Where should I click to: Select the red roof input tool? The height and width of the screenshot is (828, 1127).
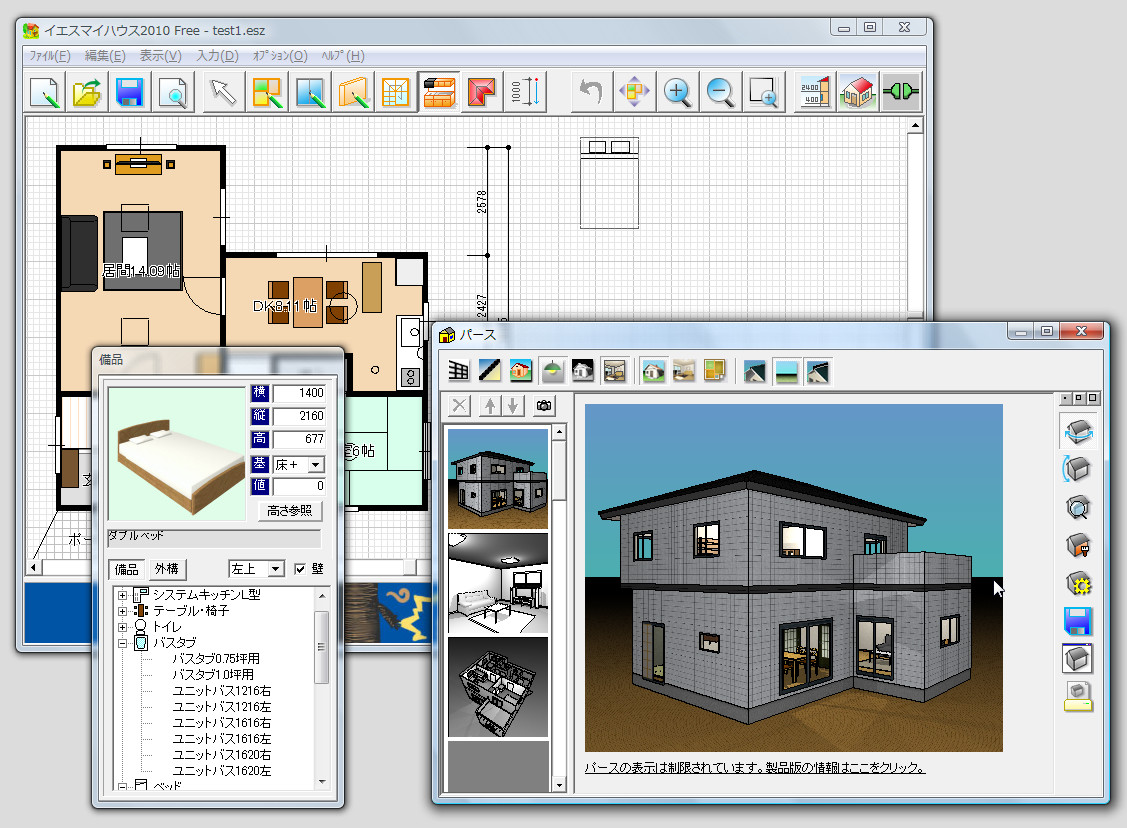(x=482, y=92)
